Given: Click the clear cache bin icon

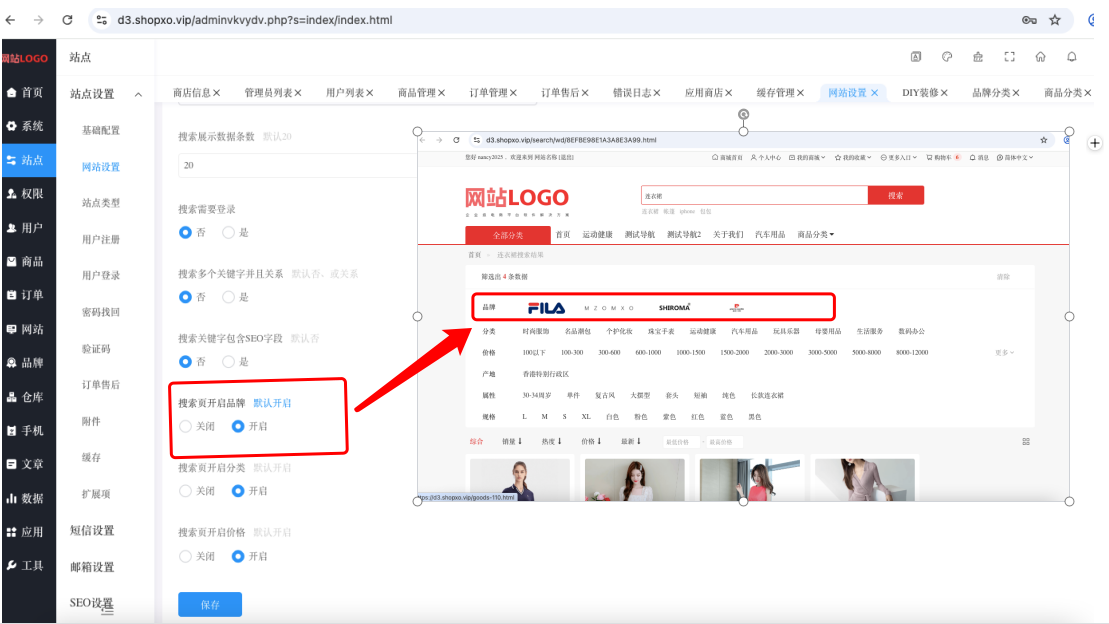Looking at the screenshot, I should coord(978,57).
